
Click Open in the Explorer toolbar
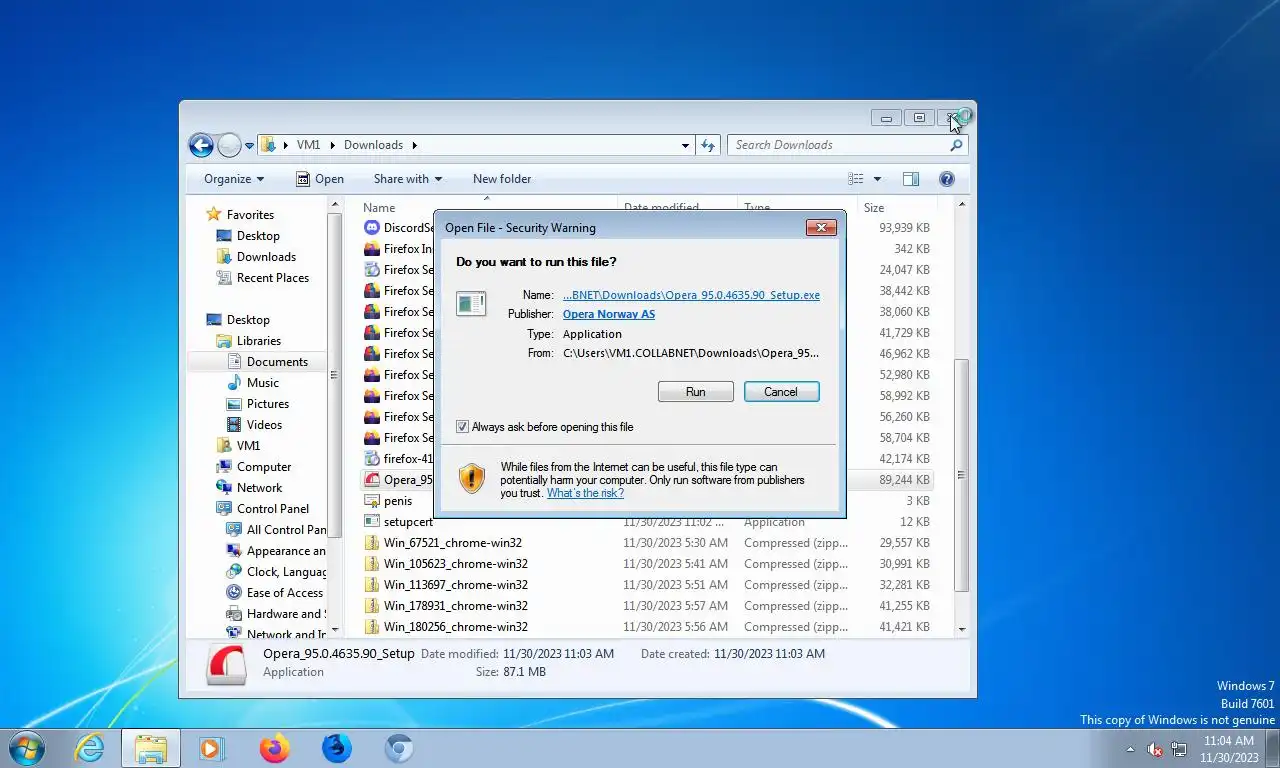[320, 179]
